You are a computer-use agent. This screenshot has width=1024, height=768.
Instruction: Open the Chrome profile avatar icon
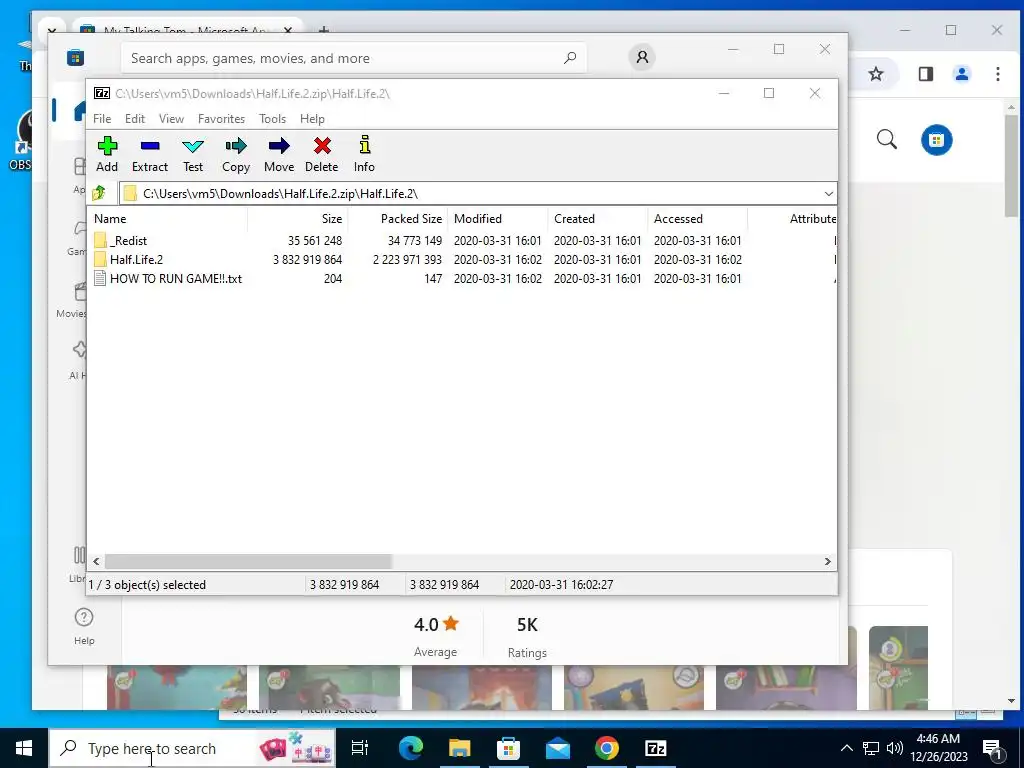(961, 74)
